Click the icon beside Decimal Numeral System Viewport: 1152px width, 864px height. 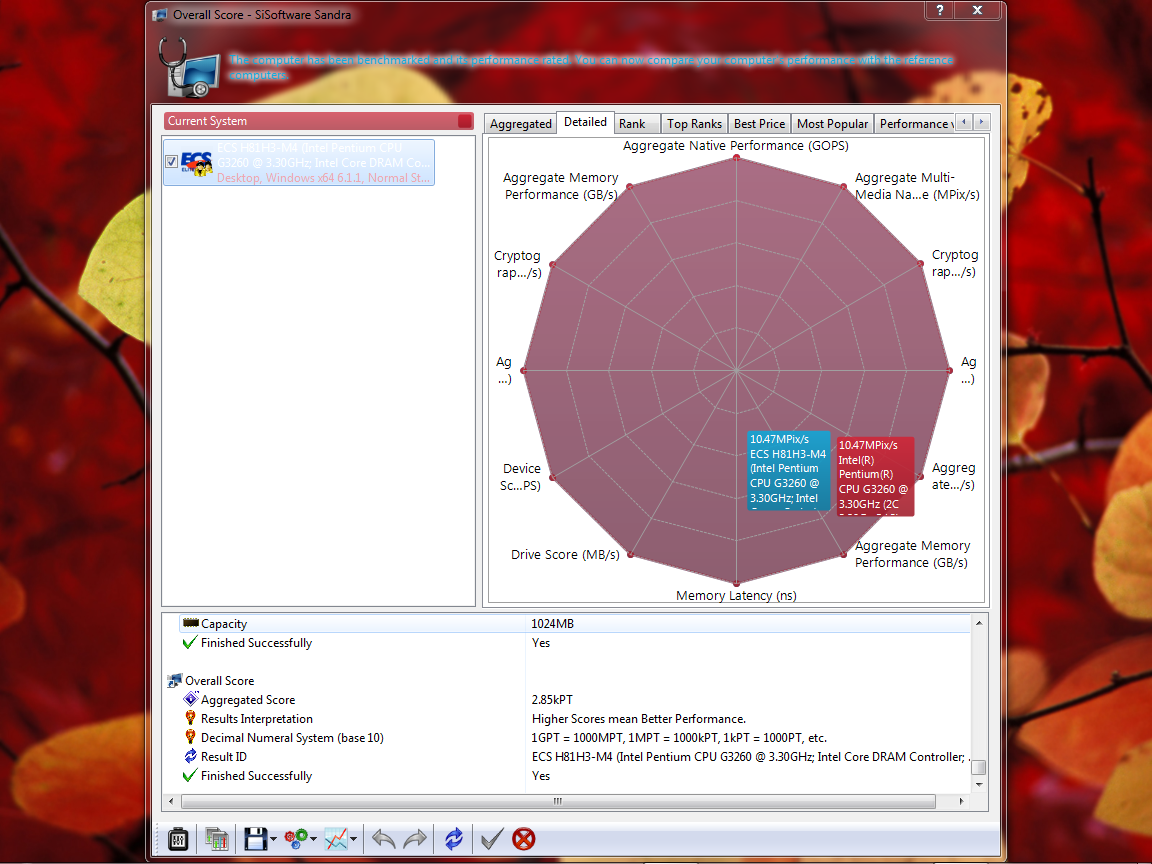190,737
